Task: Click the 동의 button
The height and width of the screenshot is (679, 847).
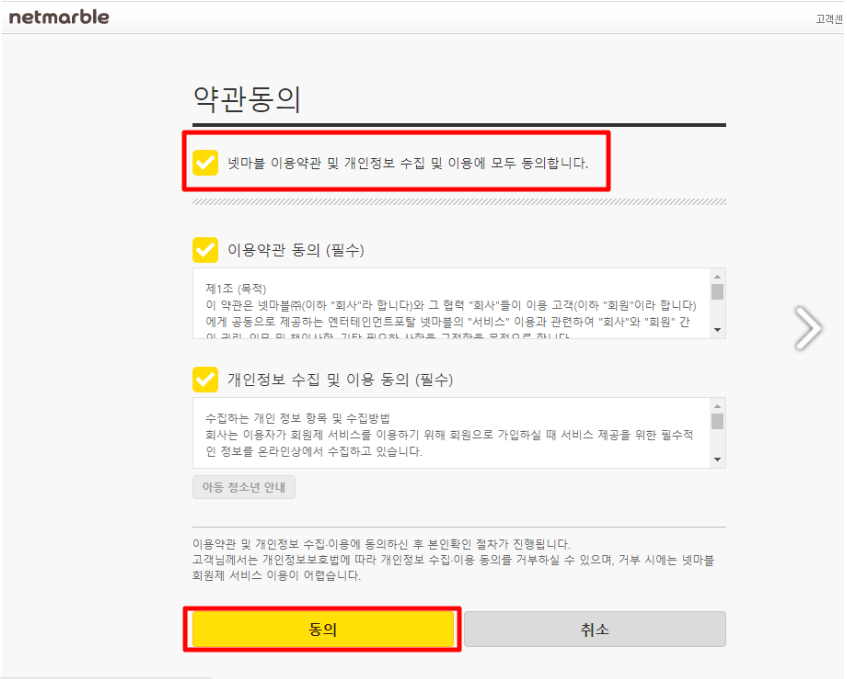Action: coord(323,629)
